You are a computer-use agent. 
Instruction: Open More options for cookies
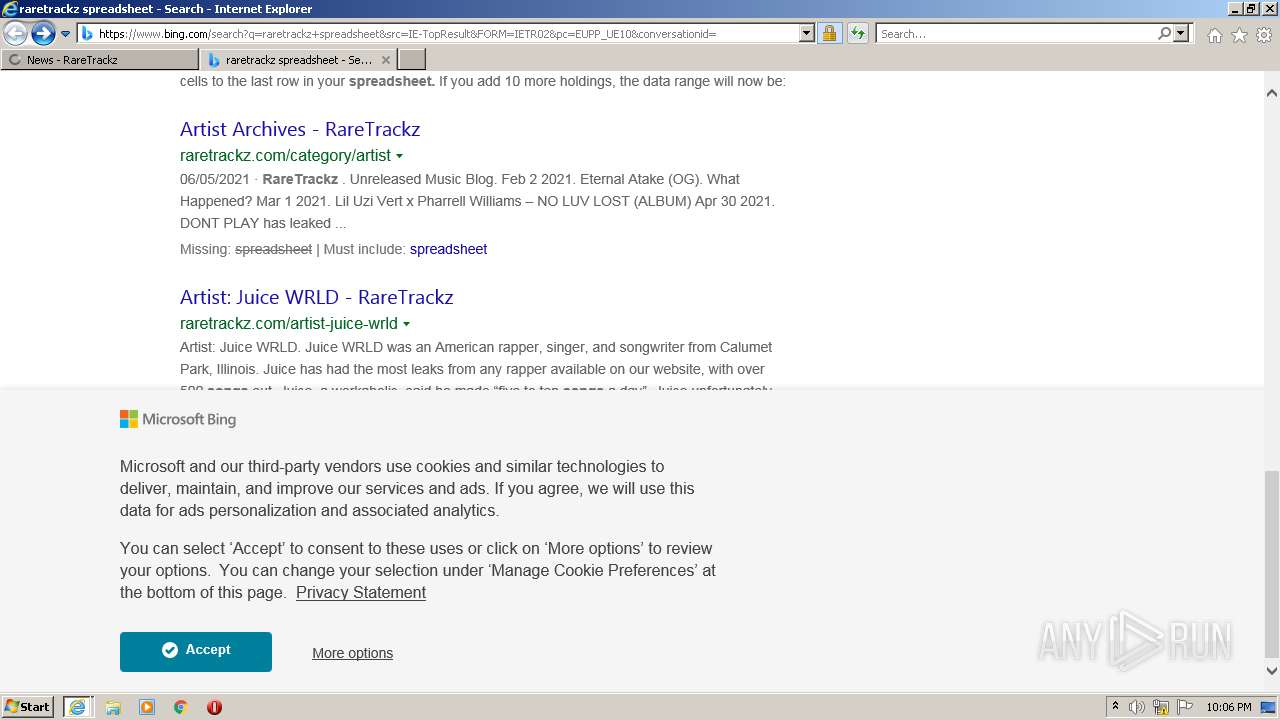352,653
